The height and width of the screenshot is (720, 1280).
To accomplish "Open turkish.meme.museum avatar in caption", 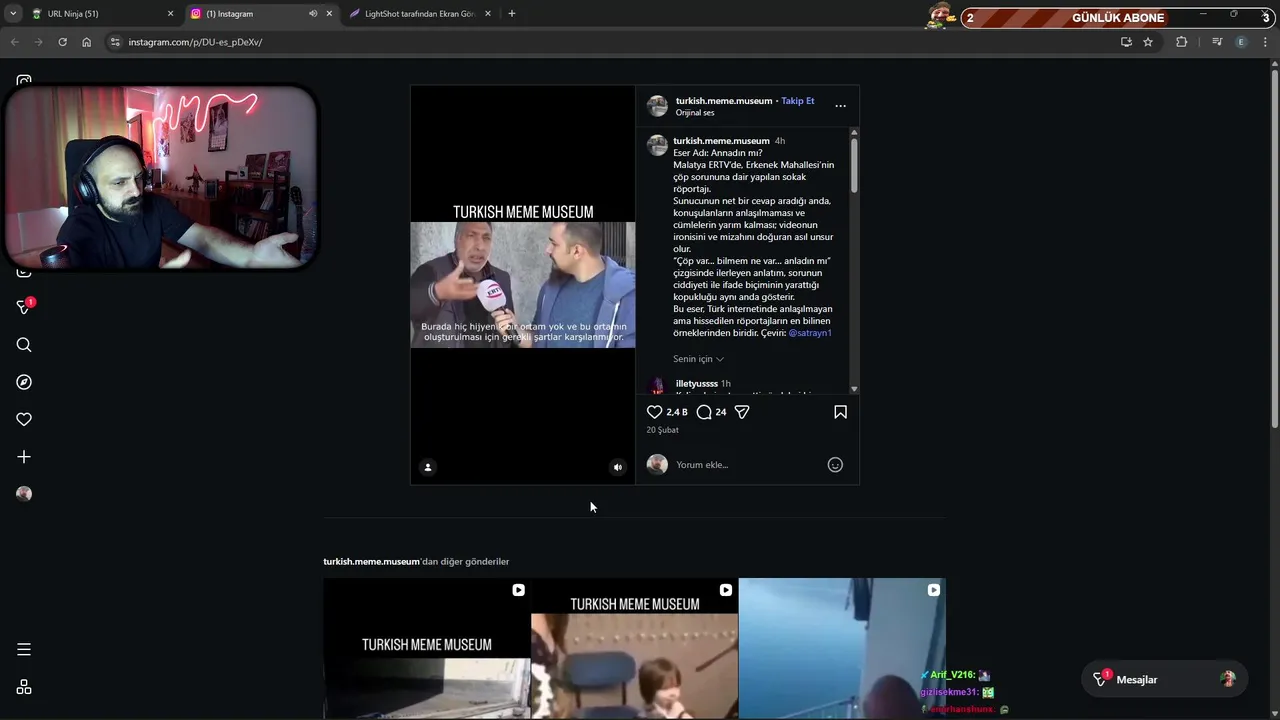I will point(657,146).
